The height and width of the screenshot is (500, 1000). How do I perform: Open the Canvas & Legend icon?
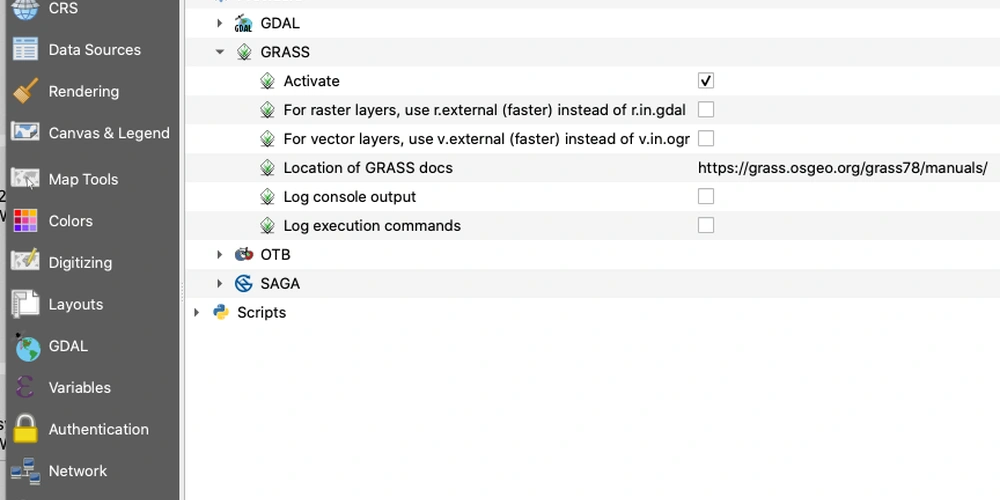(26, 133)
